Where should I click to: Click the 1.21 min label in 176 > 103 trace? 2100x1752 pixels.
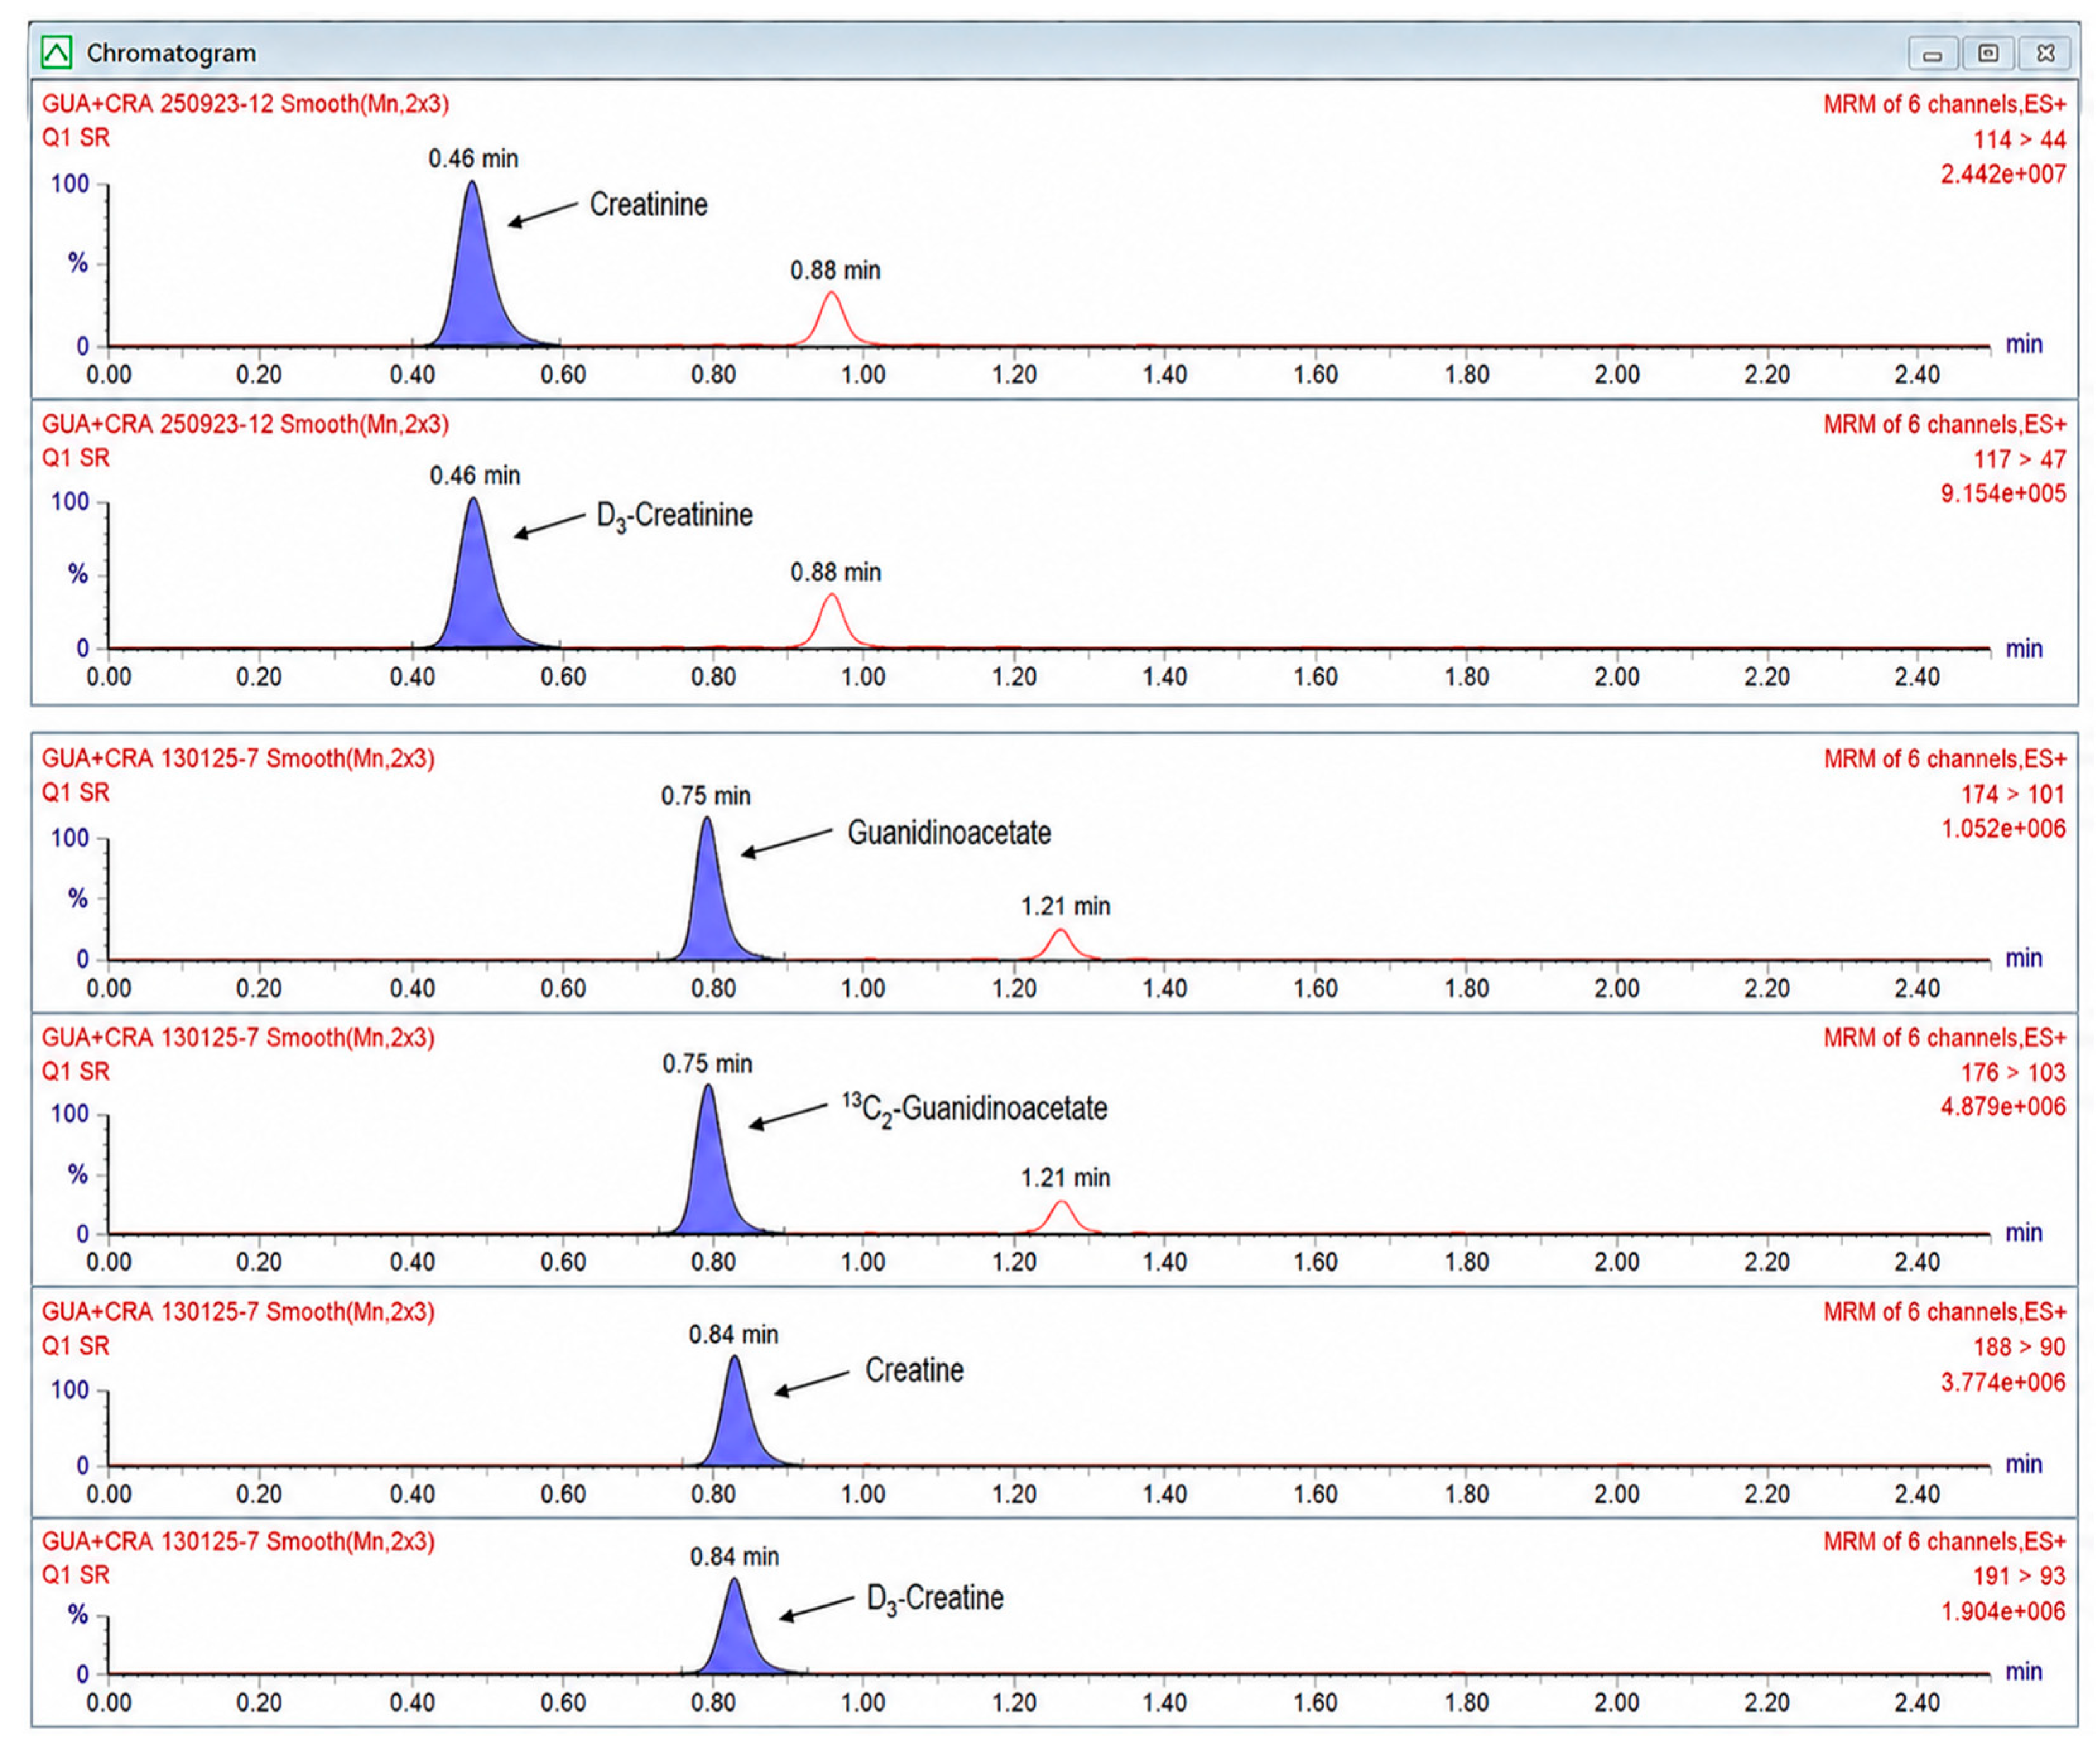pos(1065,1178)
